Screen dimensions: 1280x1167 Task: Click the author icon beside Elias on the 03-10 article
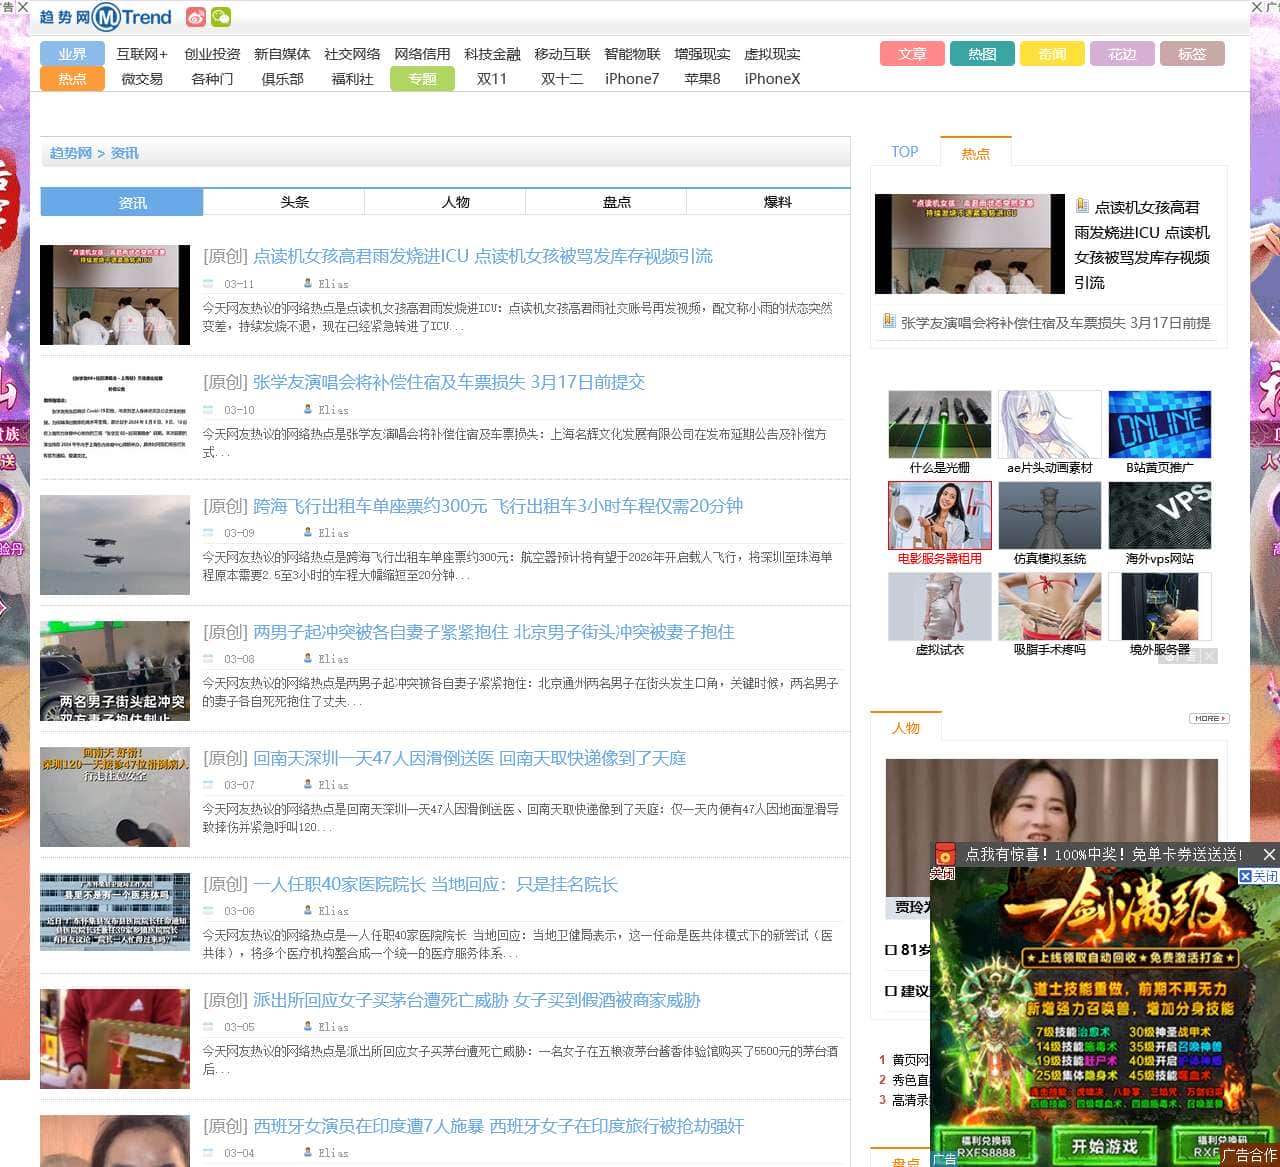coord(308,409)
